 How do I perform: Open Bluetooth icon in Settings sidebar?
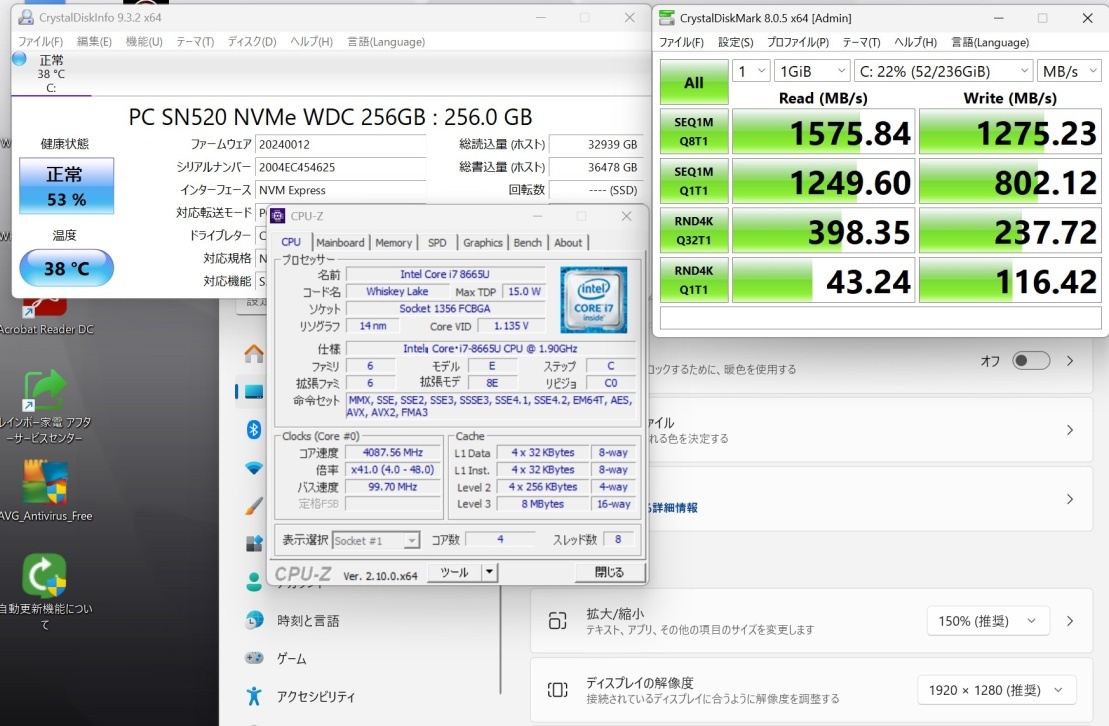click(x=253, y=430)
